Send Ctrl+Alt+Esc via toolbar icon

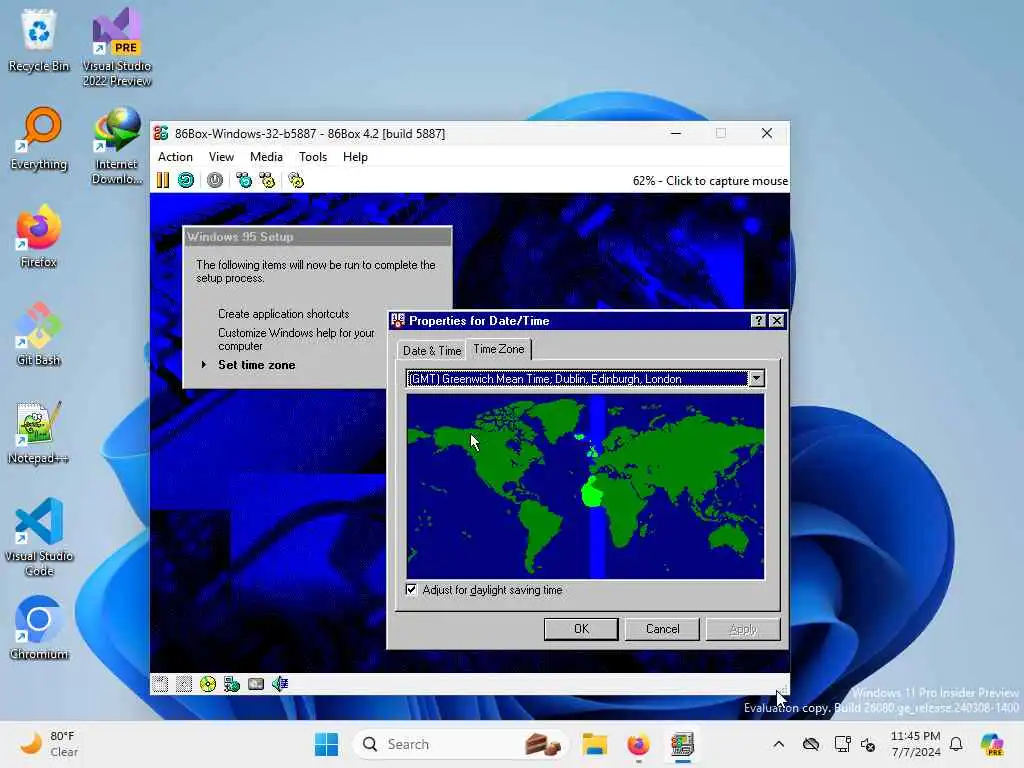[267, 180]
